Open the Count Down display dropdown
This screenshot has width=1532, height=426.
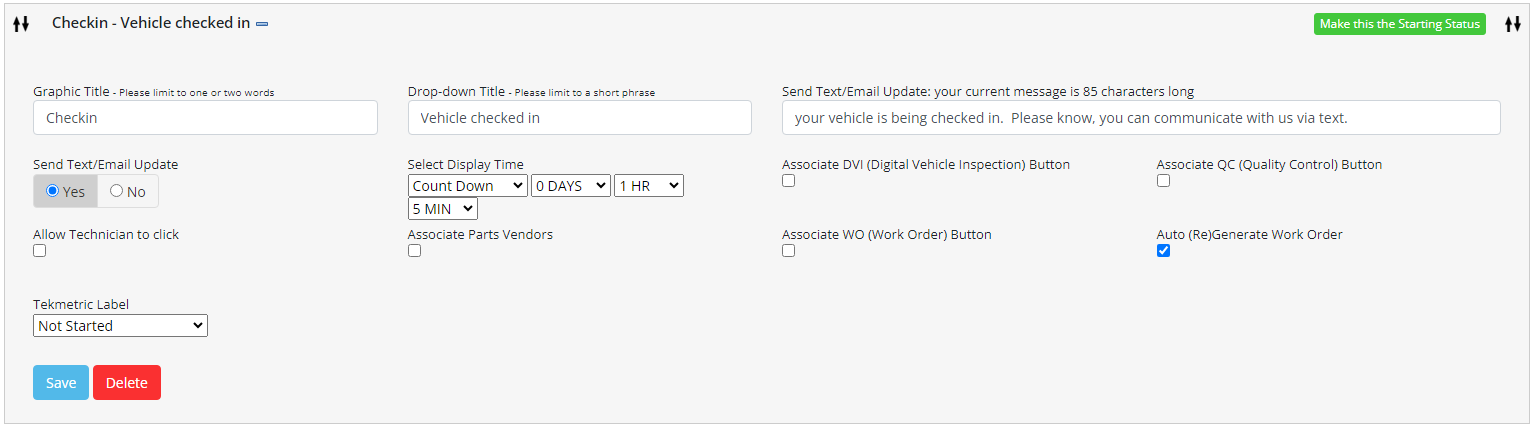pyautogui.click(x=467, y=186)
